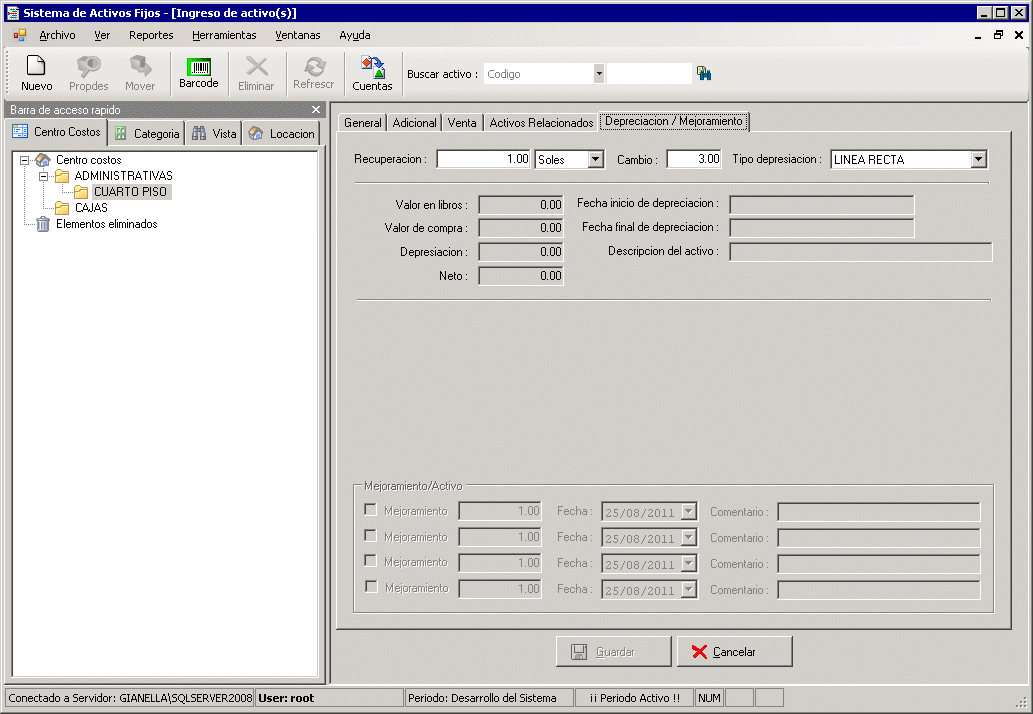Open the Tipo depresiacion LINEA RECTA dropdown
This screenshot has width=1033, height=714.
coord(978,159)
